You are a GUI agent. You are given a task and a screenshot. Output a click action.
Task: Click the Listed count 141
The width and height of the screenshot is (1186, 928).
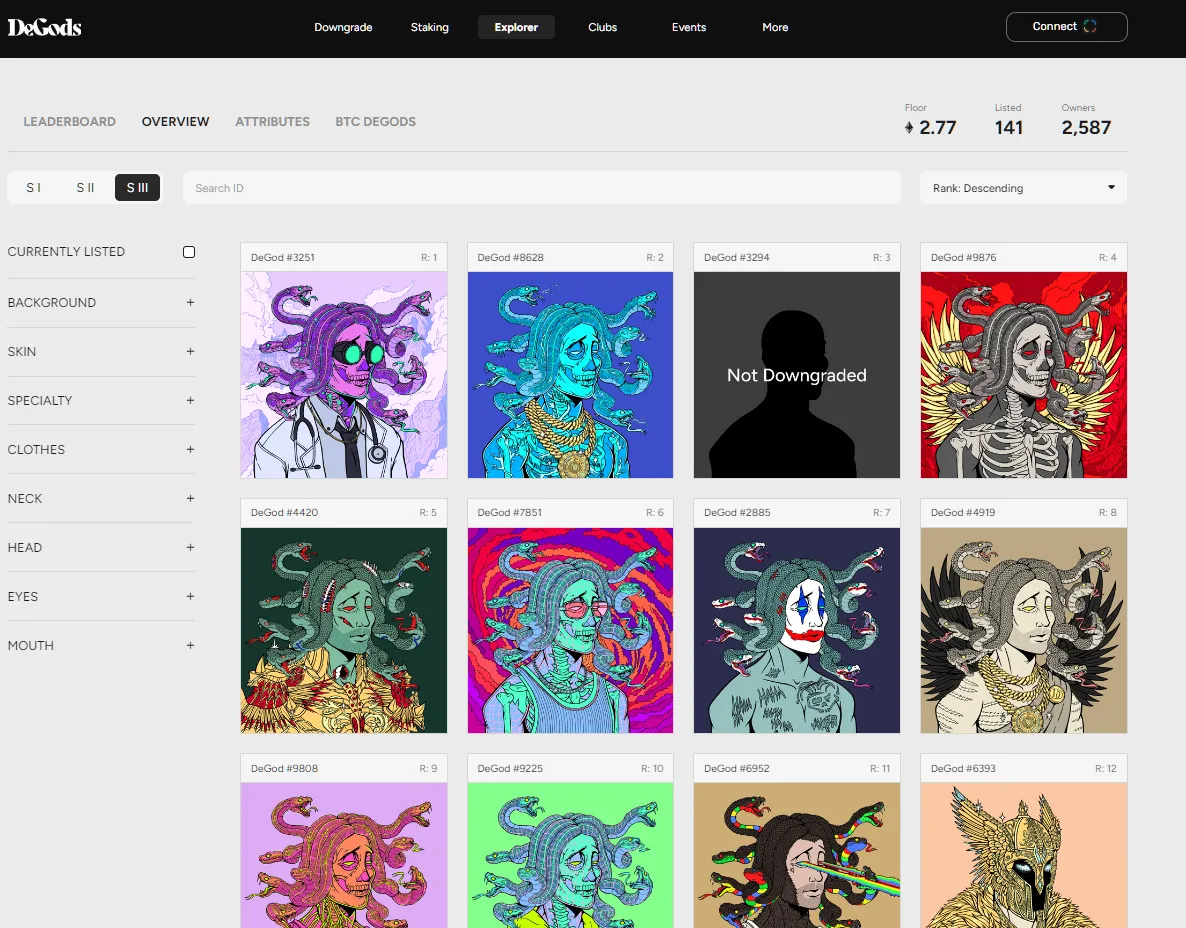pyautogui.click(x=1009, y=128)
